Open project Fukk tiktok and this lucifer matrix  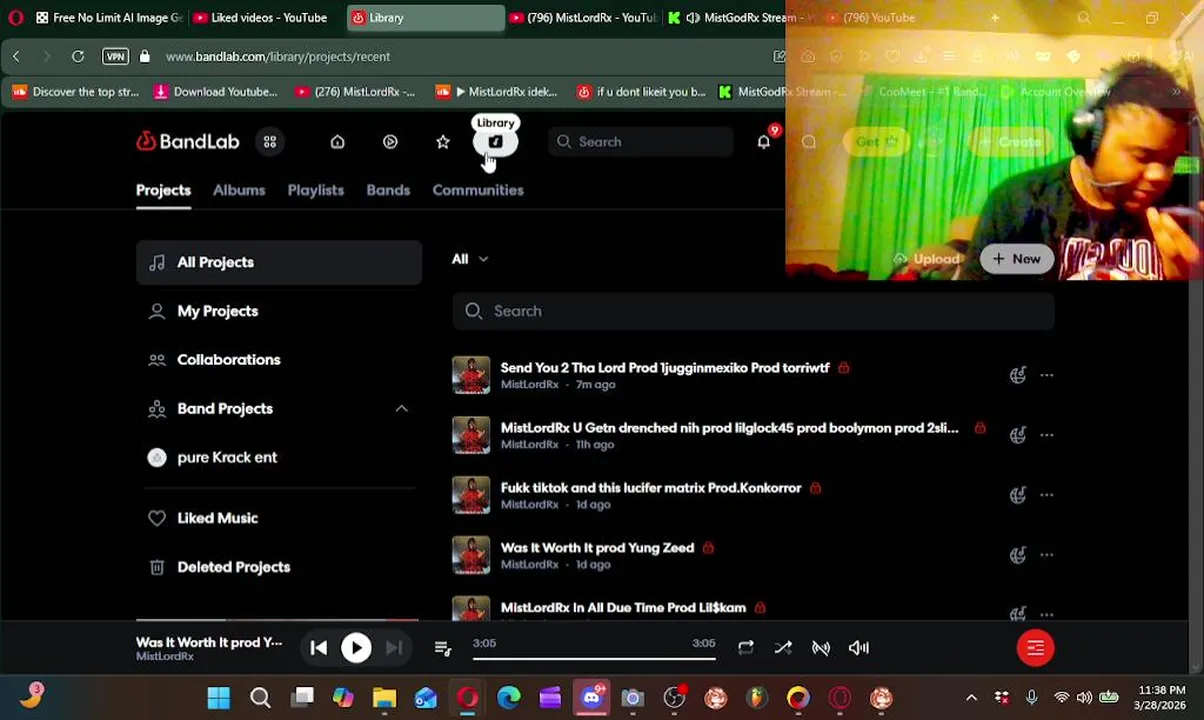click(651, 488)
